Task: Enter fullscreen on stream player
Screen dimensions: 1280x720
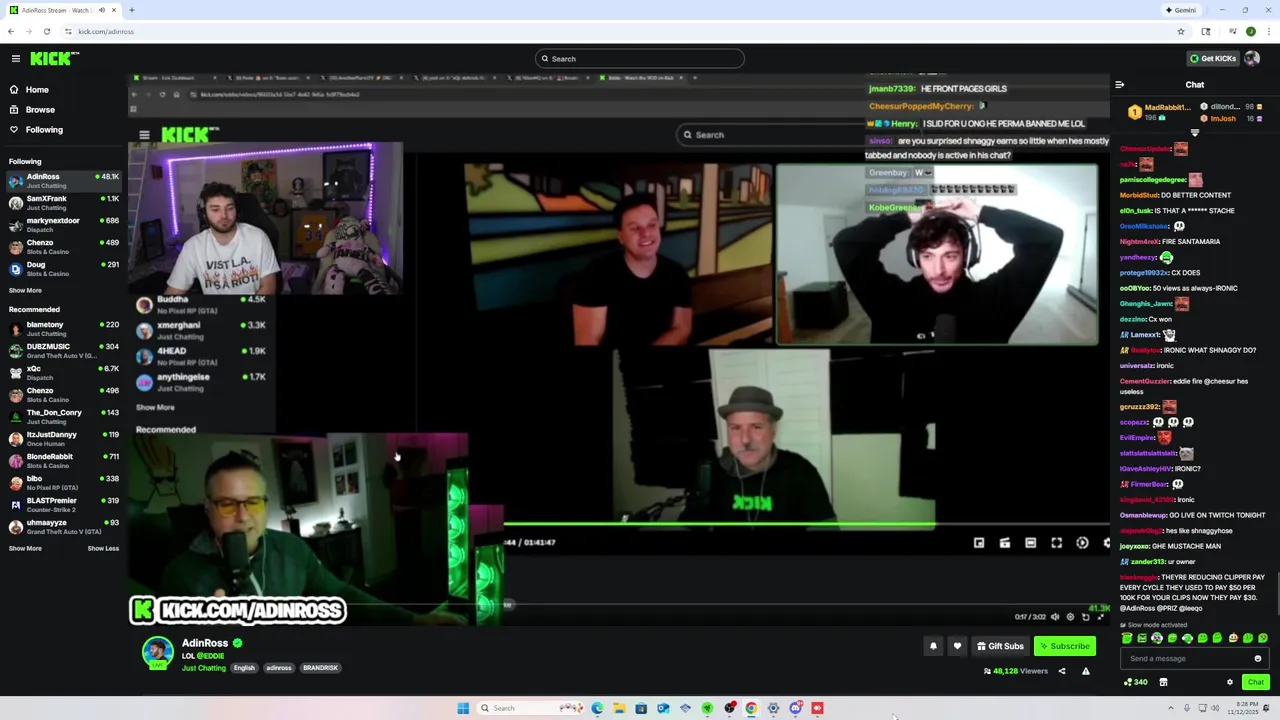Action: tap(1100, 617)
